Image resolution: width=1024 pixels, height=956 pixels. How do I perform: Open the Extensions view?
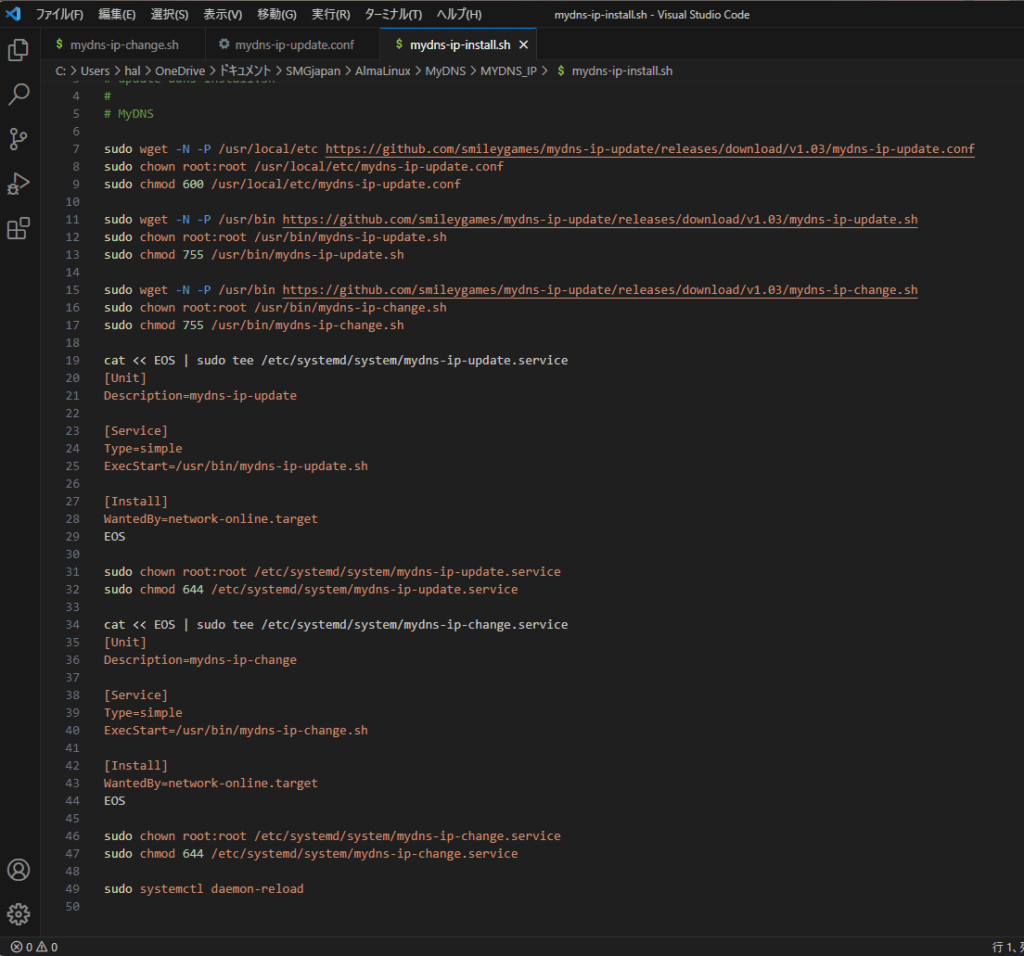pyautogui.click(x=18, y=228)
